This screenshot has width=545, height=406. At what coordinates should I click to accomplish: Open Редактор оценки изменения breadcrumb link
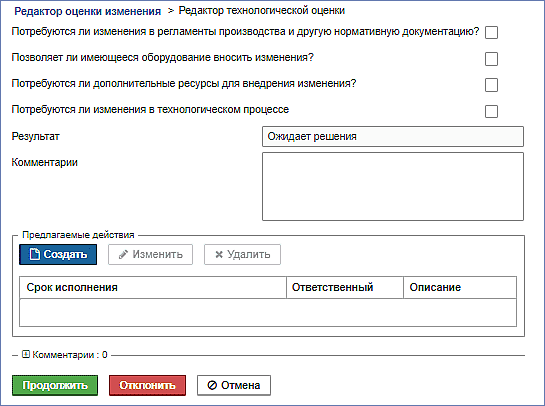(x=88, y=11)
